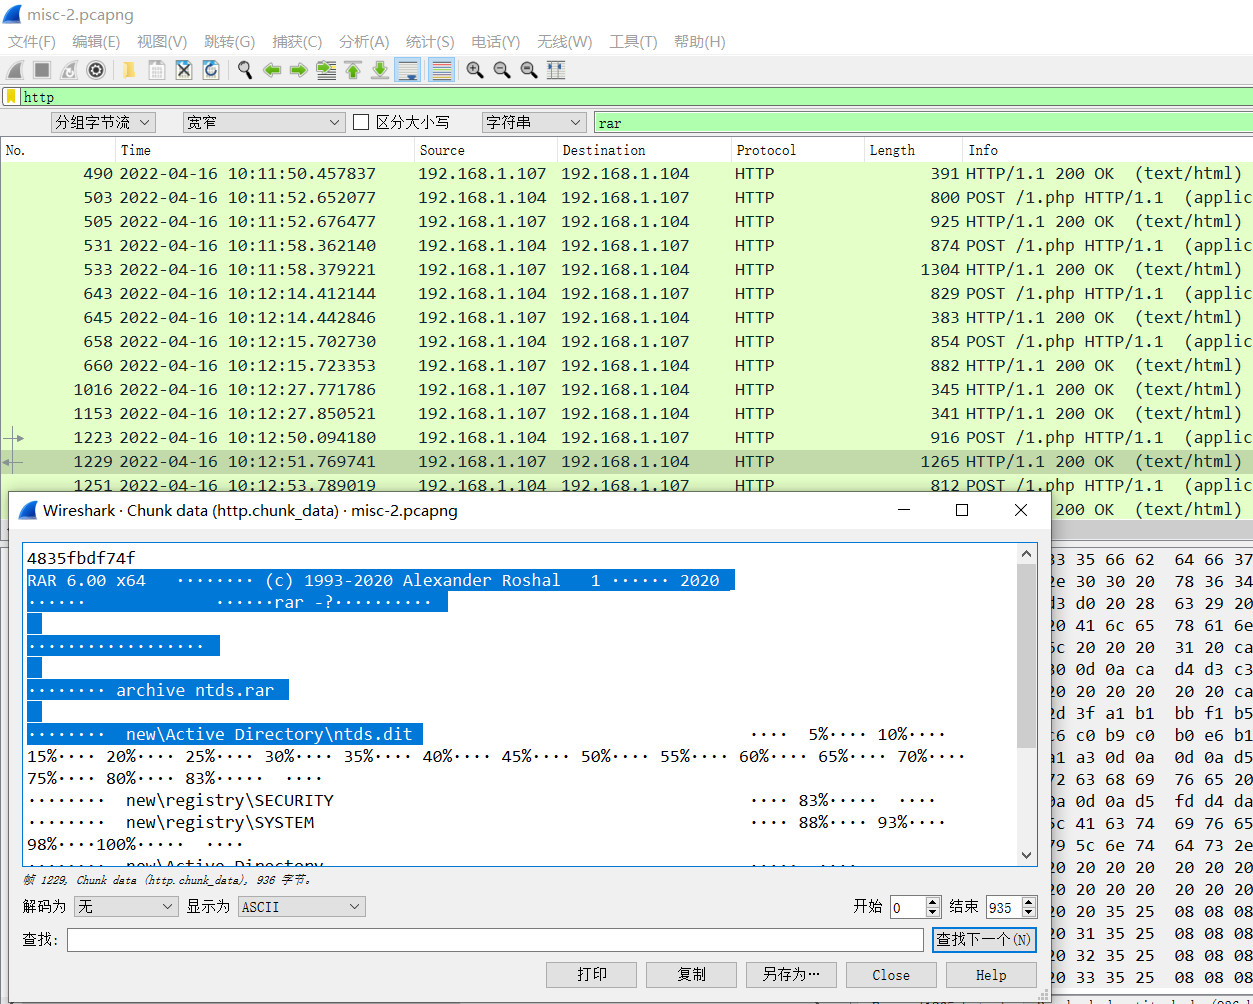1253x1004 pixels.
Task: Go to specified packet icon
Action: [326, 70]
